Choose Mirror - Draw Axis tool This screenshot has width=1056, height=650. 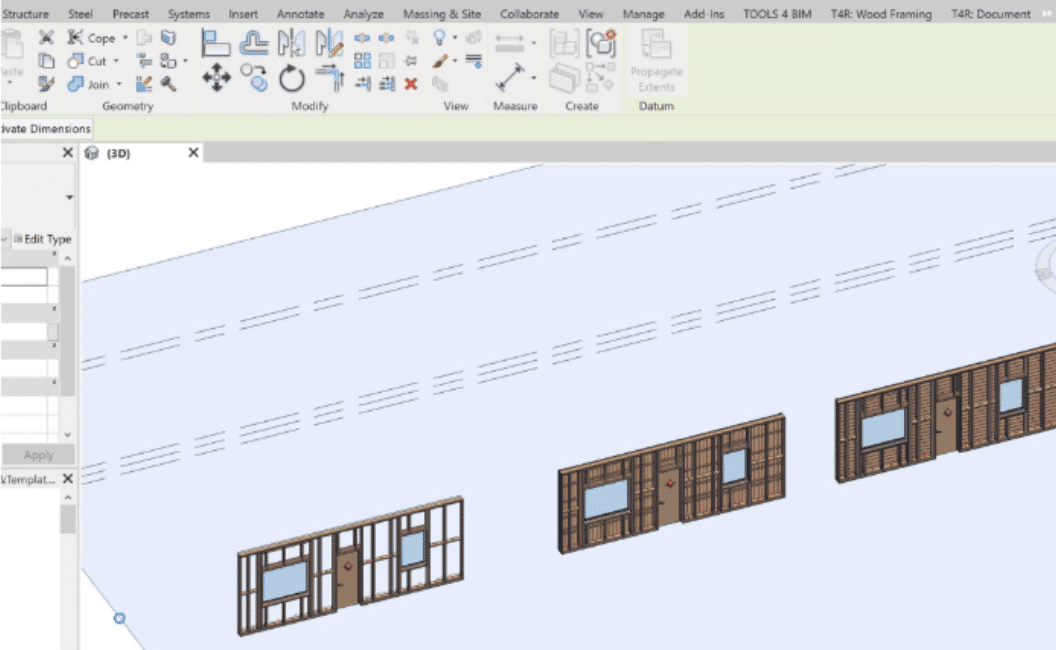pos(329,43)
